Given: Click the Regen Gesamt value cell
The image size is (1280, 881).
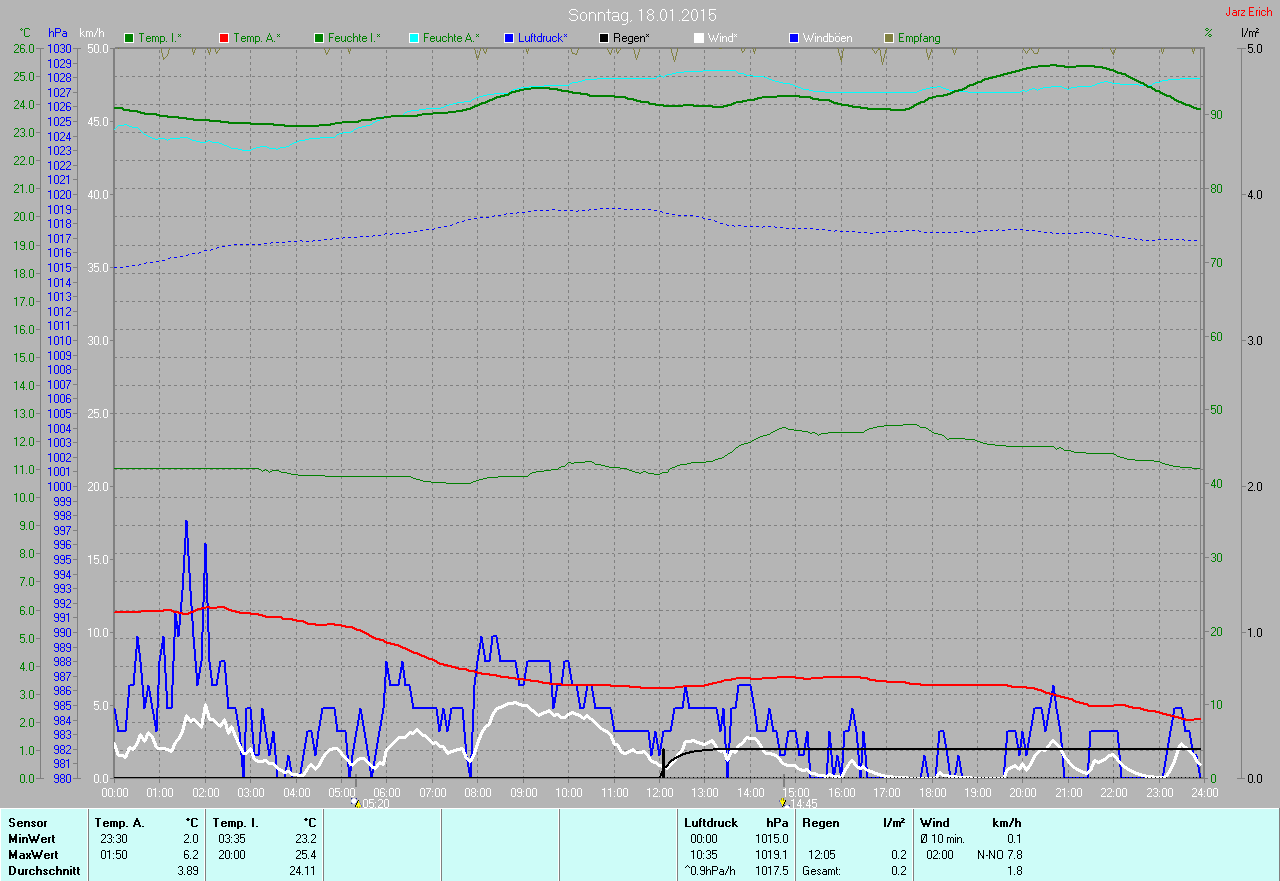Looking at the screenshot, I should [x=899, y=871].
